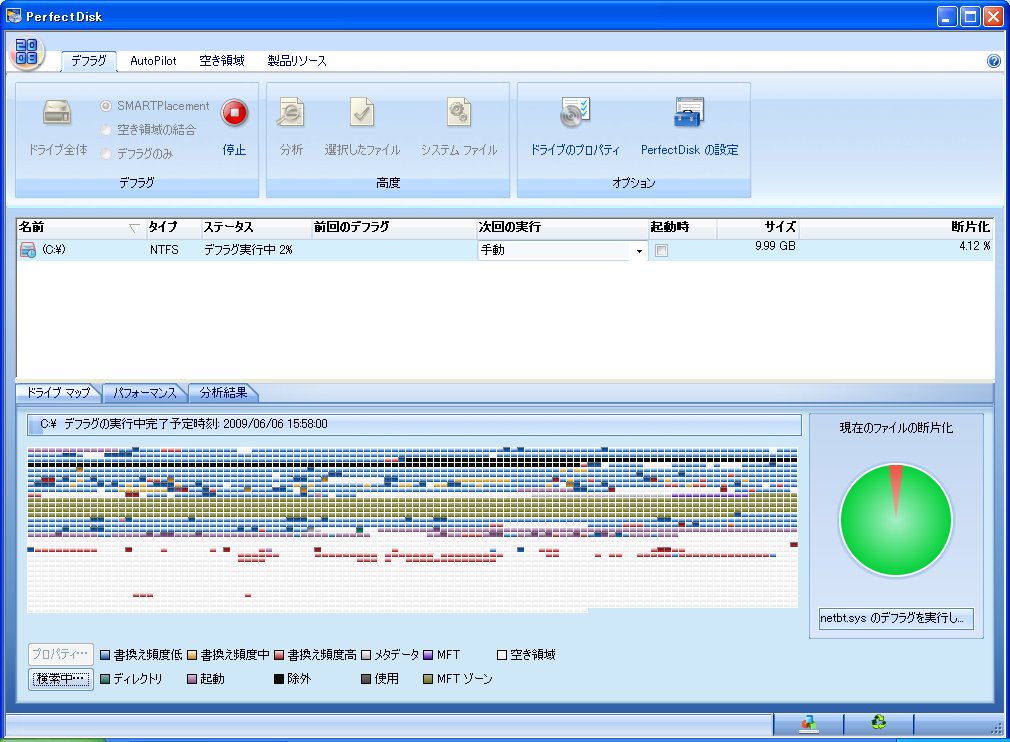Click the 検索中… button

click(61, 679)
